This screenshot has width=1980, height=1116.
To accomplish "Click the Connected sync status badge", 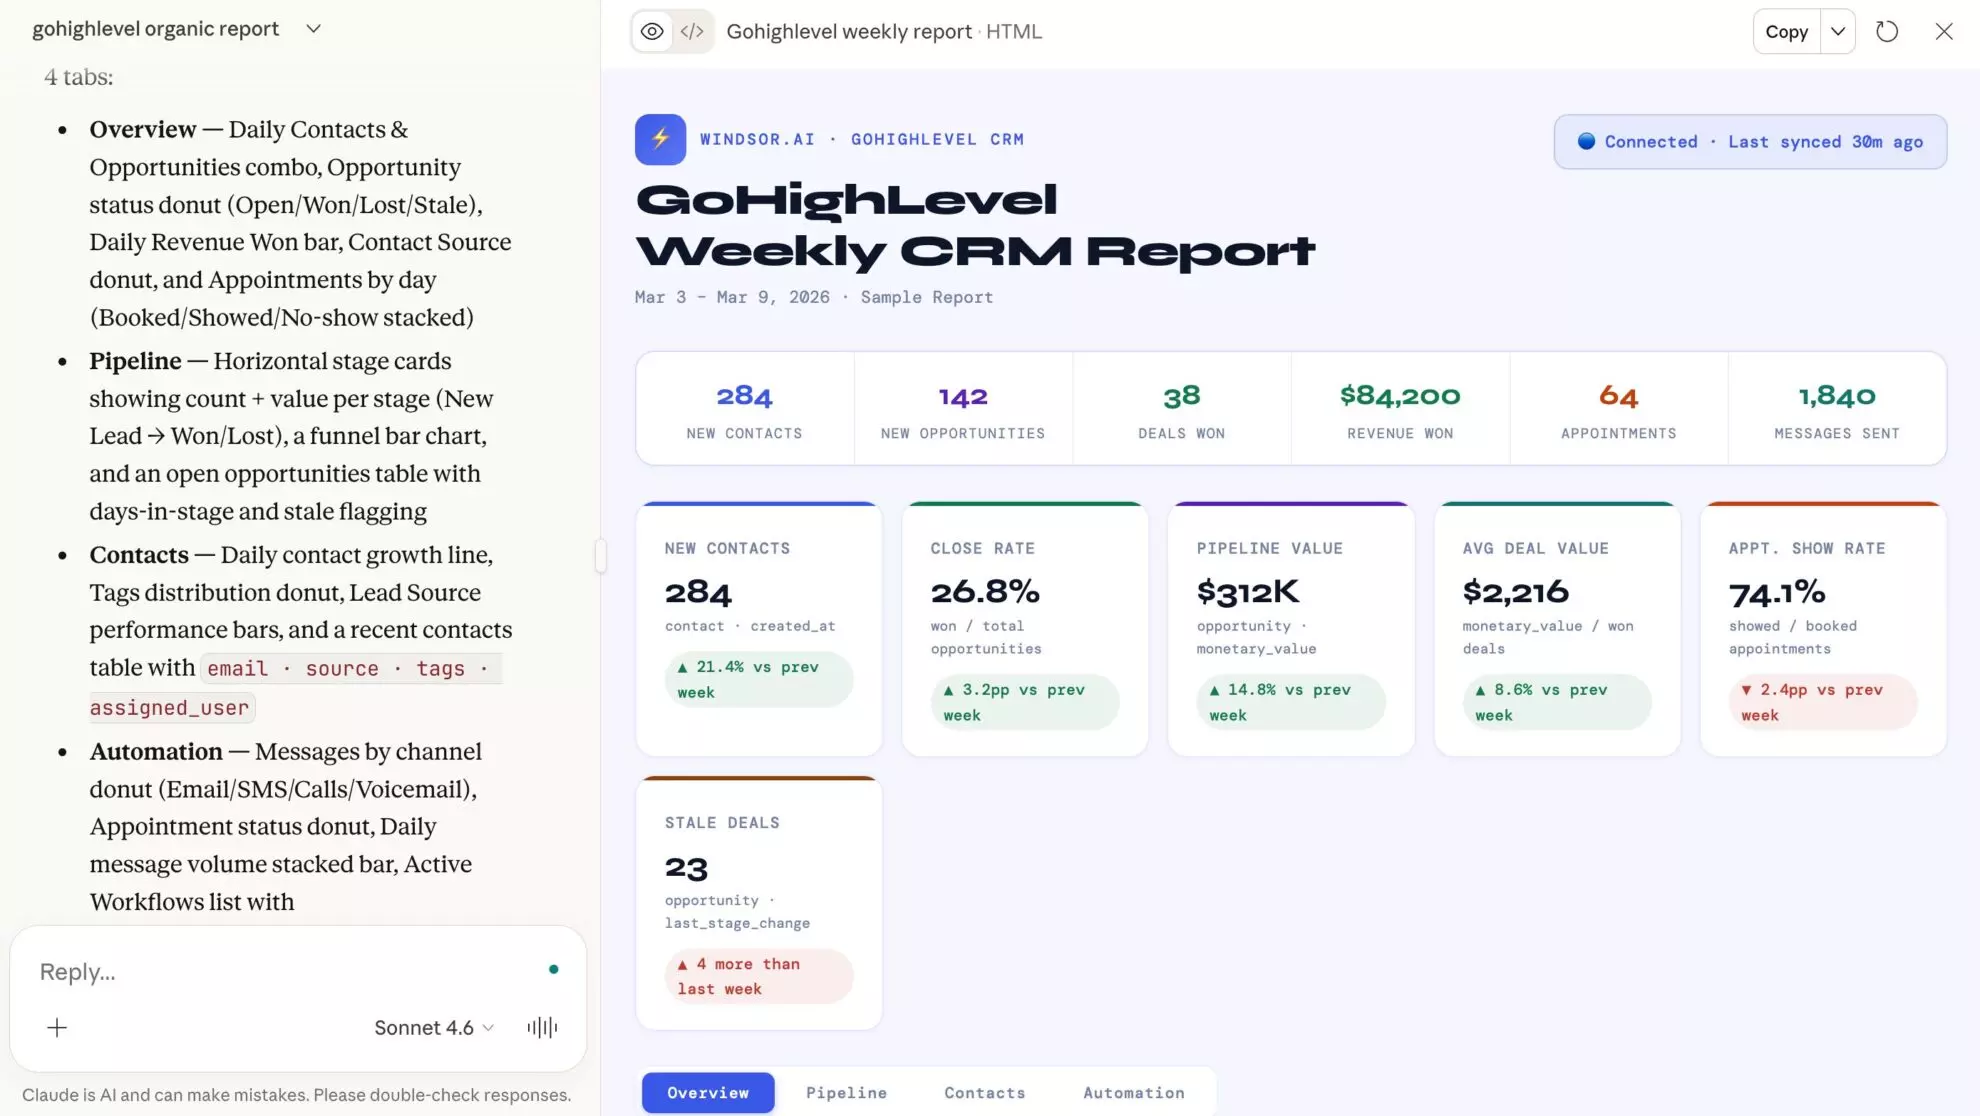I will pos(1749,141).
